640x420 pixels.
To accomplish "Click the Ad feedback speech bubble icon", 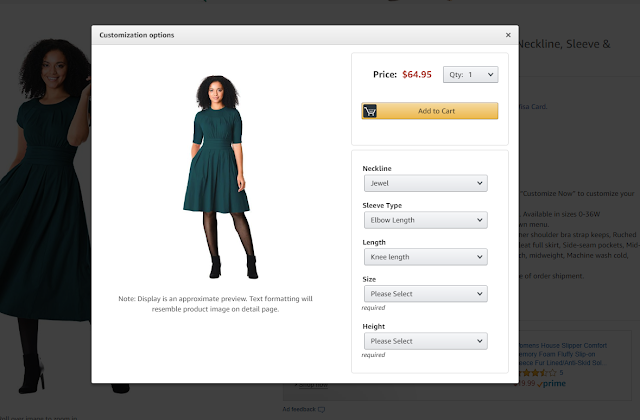I will tap(322, 409).
